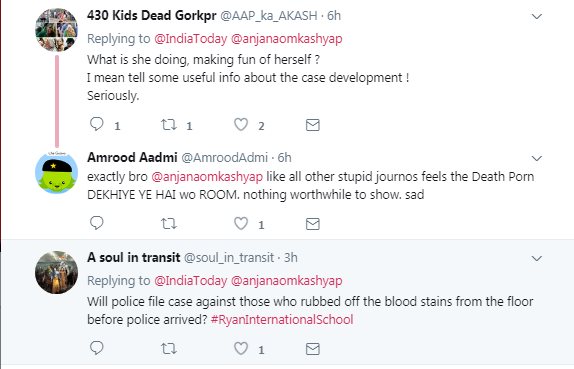Like Amrood Aadmi's tweet

click(241, 223)
